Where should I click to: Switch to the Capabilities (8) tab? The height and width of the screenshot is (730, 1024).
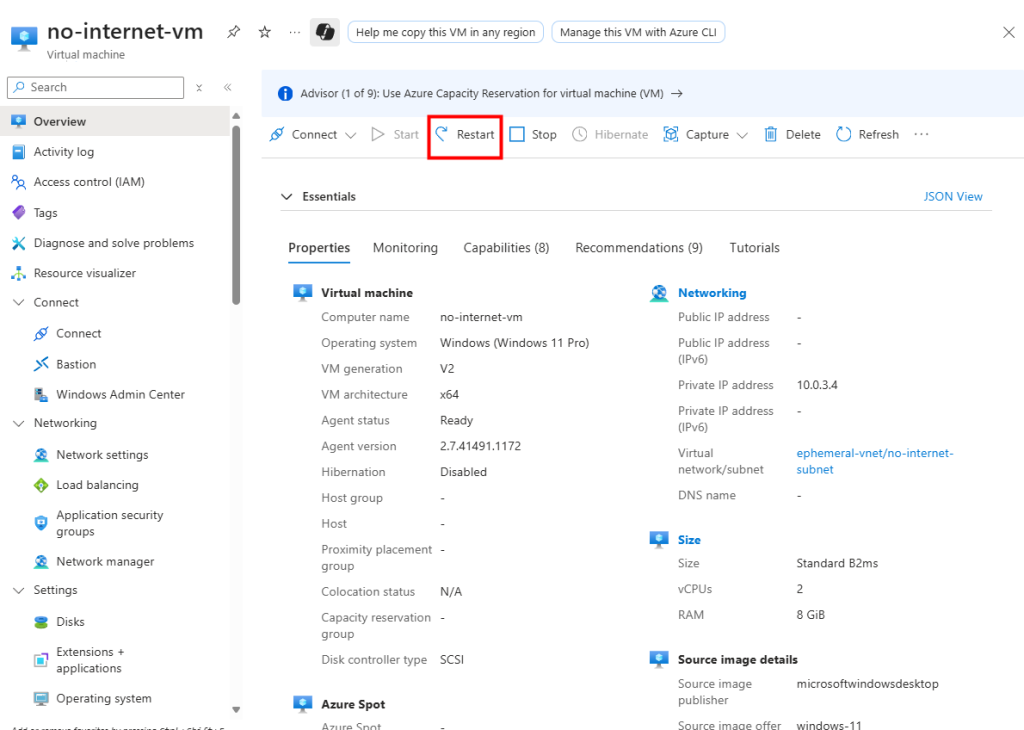(506, 247)
